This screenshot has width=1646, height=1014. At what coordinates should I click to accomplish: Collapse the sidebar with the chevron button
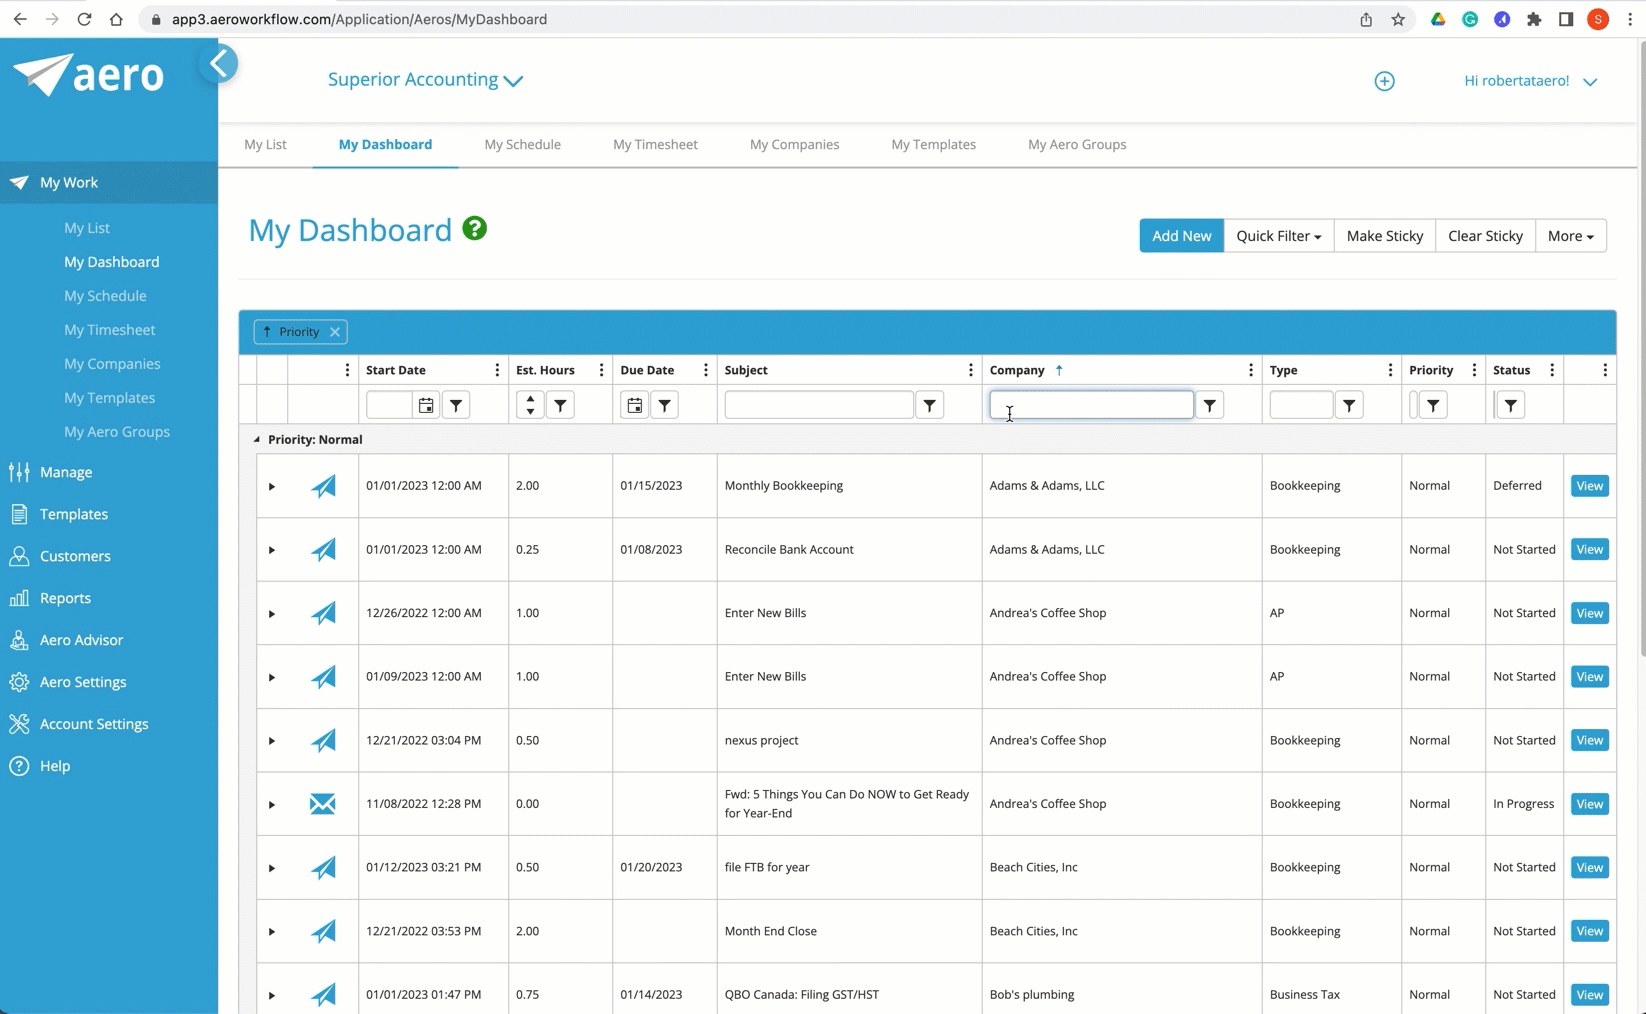[x=219, y=64]
